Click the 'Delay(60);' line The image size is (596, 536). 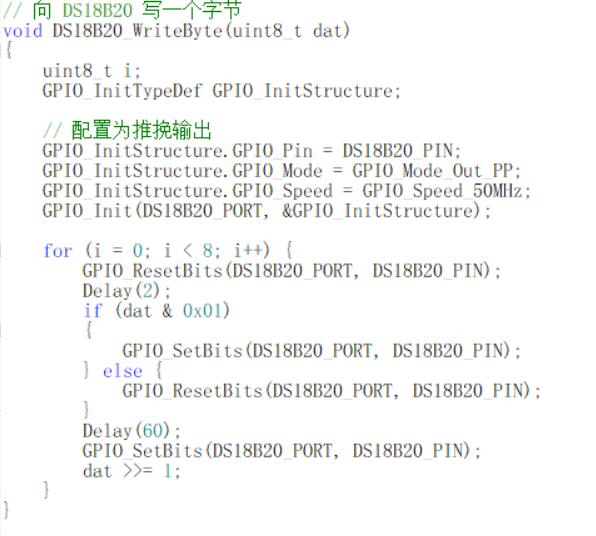point(132,431)
